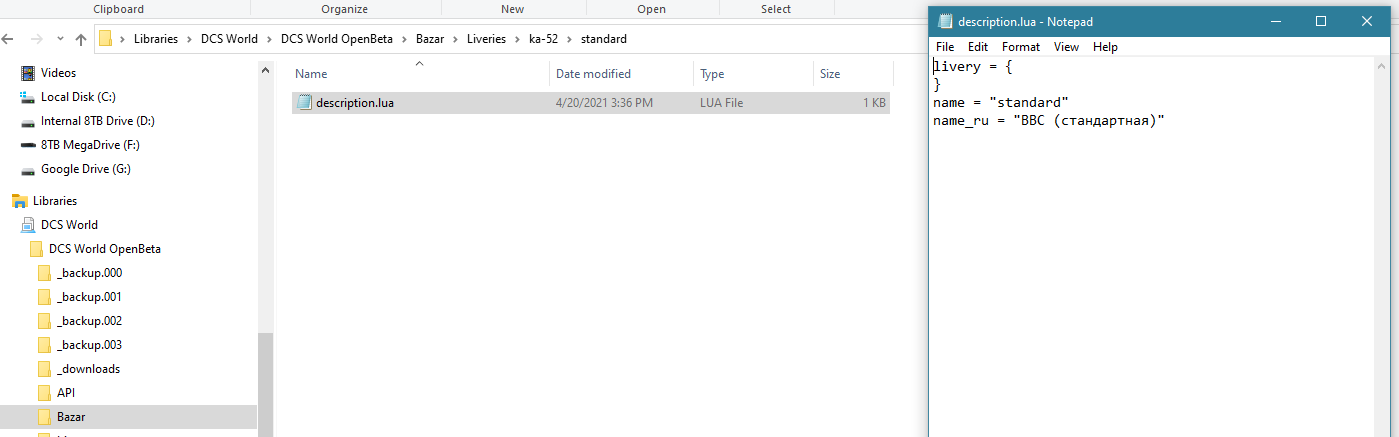Click the navigation pane vertical scrollbar thumb
Image resolution: width=1399 pixels, height=437 pixels.
point(265,385)
